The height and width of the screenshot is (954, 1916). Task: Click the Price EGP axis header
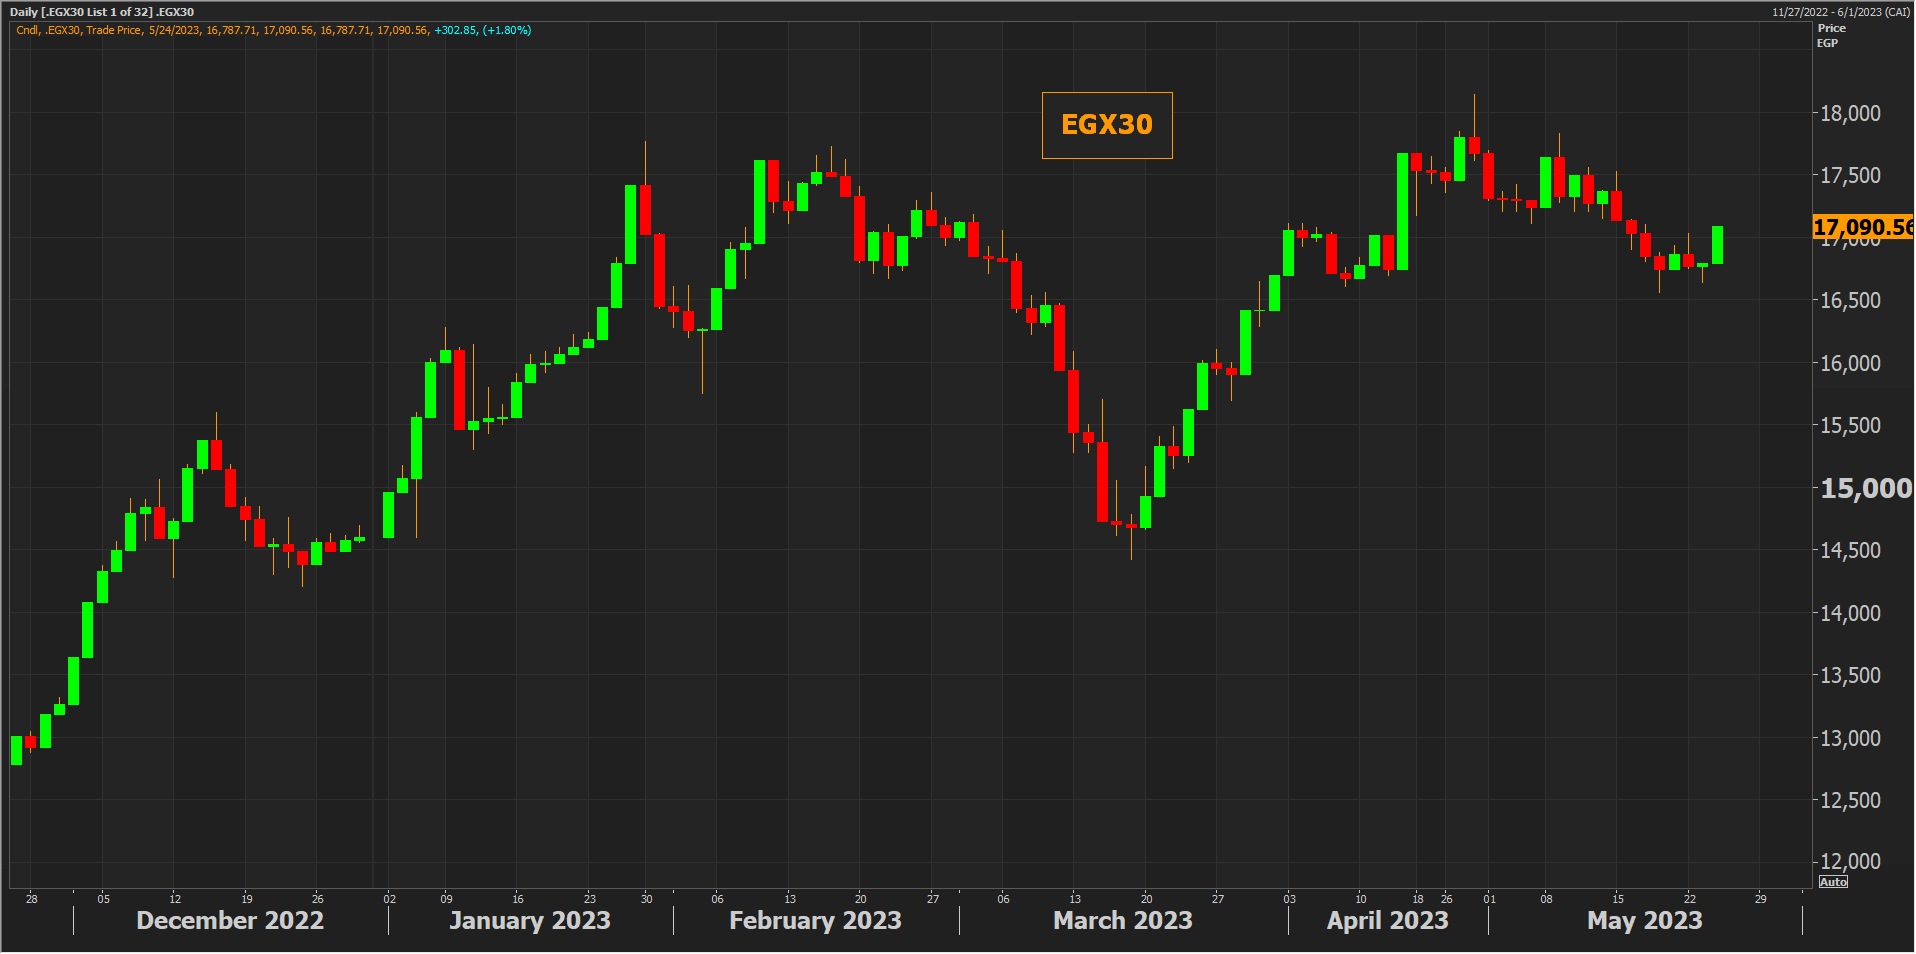[1830, 35]
